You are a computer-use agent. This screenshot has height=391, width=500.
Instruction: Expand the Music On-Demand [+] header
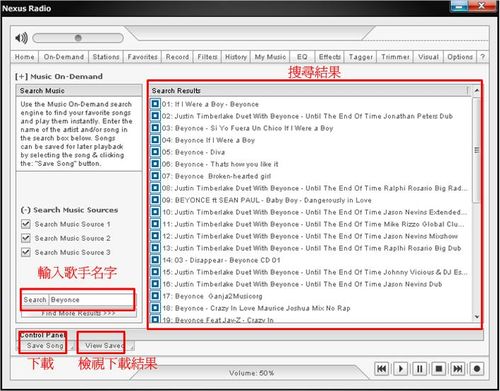(59, 76)
